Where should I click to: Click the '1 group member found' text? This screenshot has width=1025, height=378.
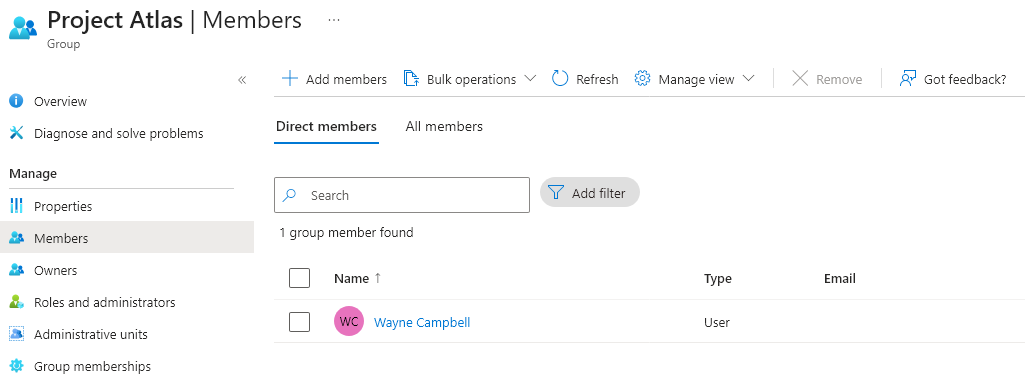346,232
